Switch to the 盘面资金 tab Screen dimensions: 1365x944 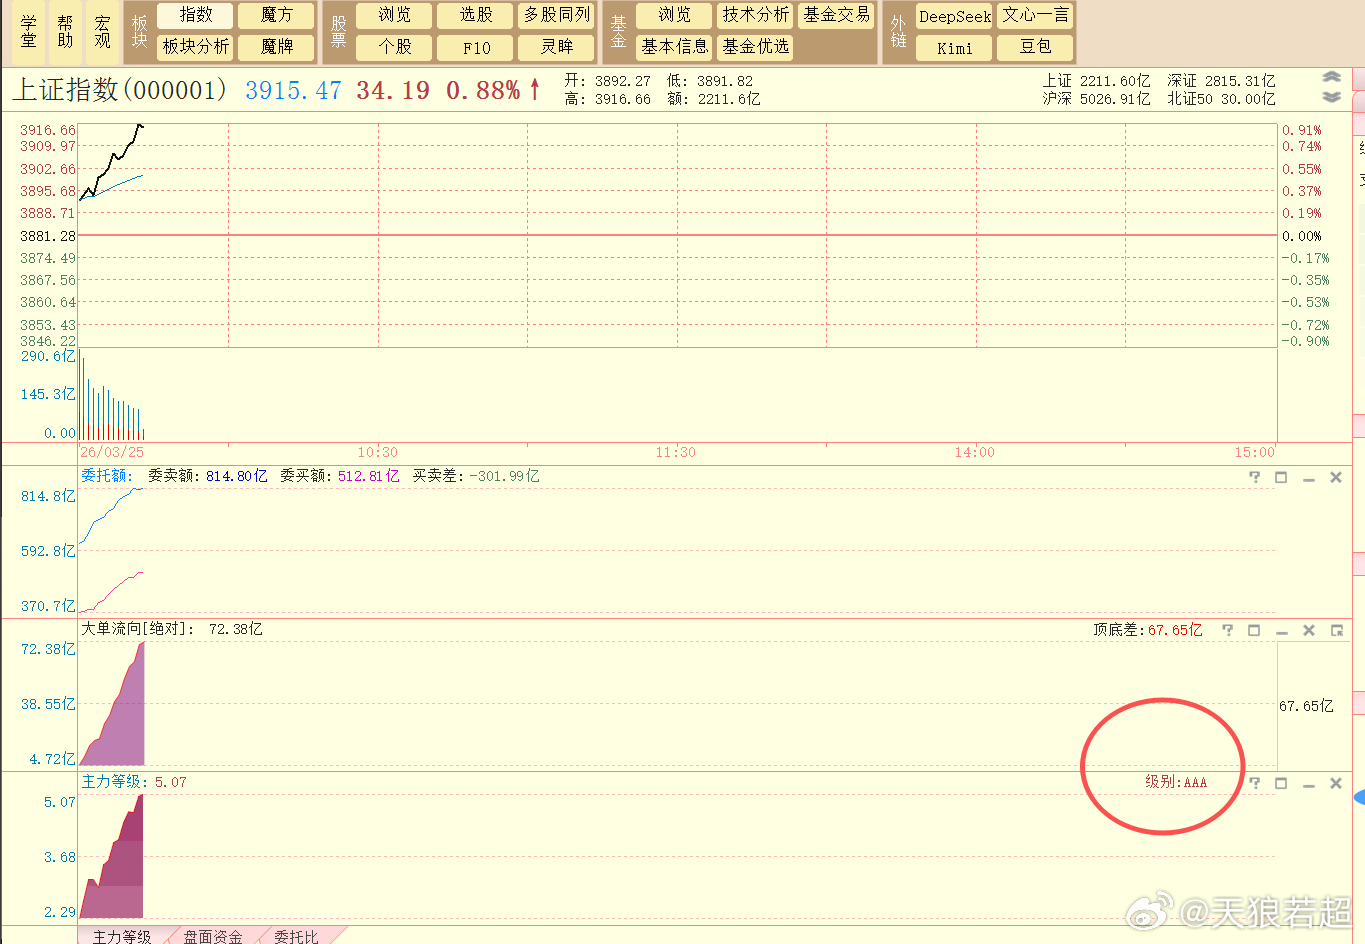pos(213,936)
